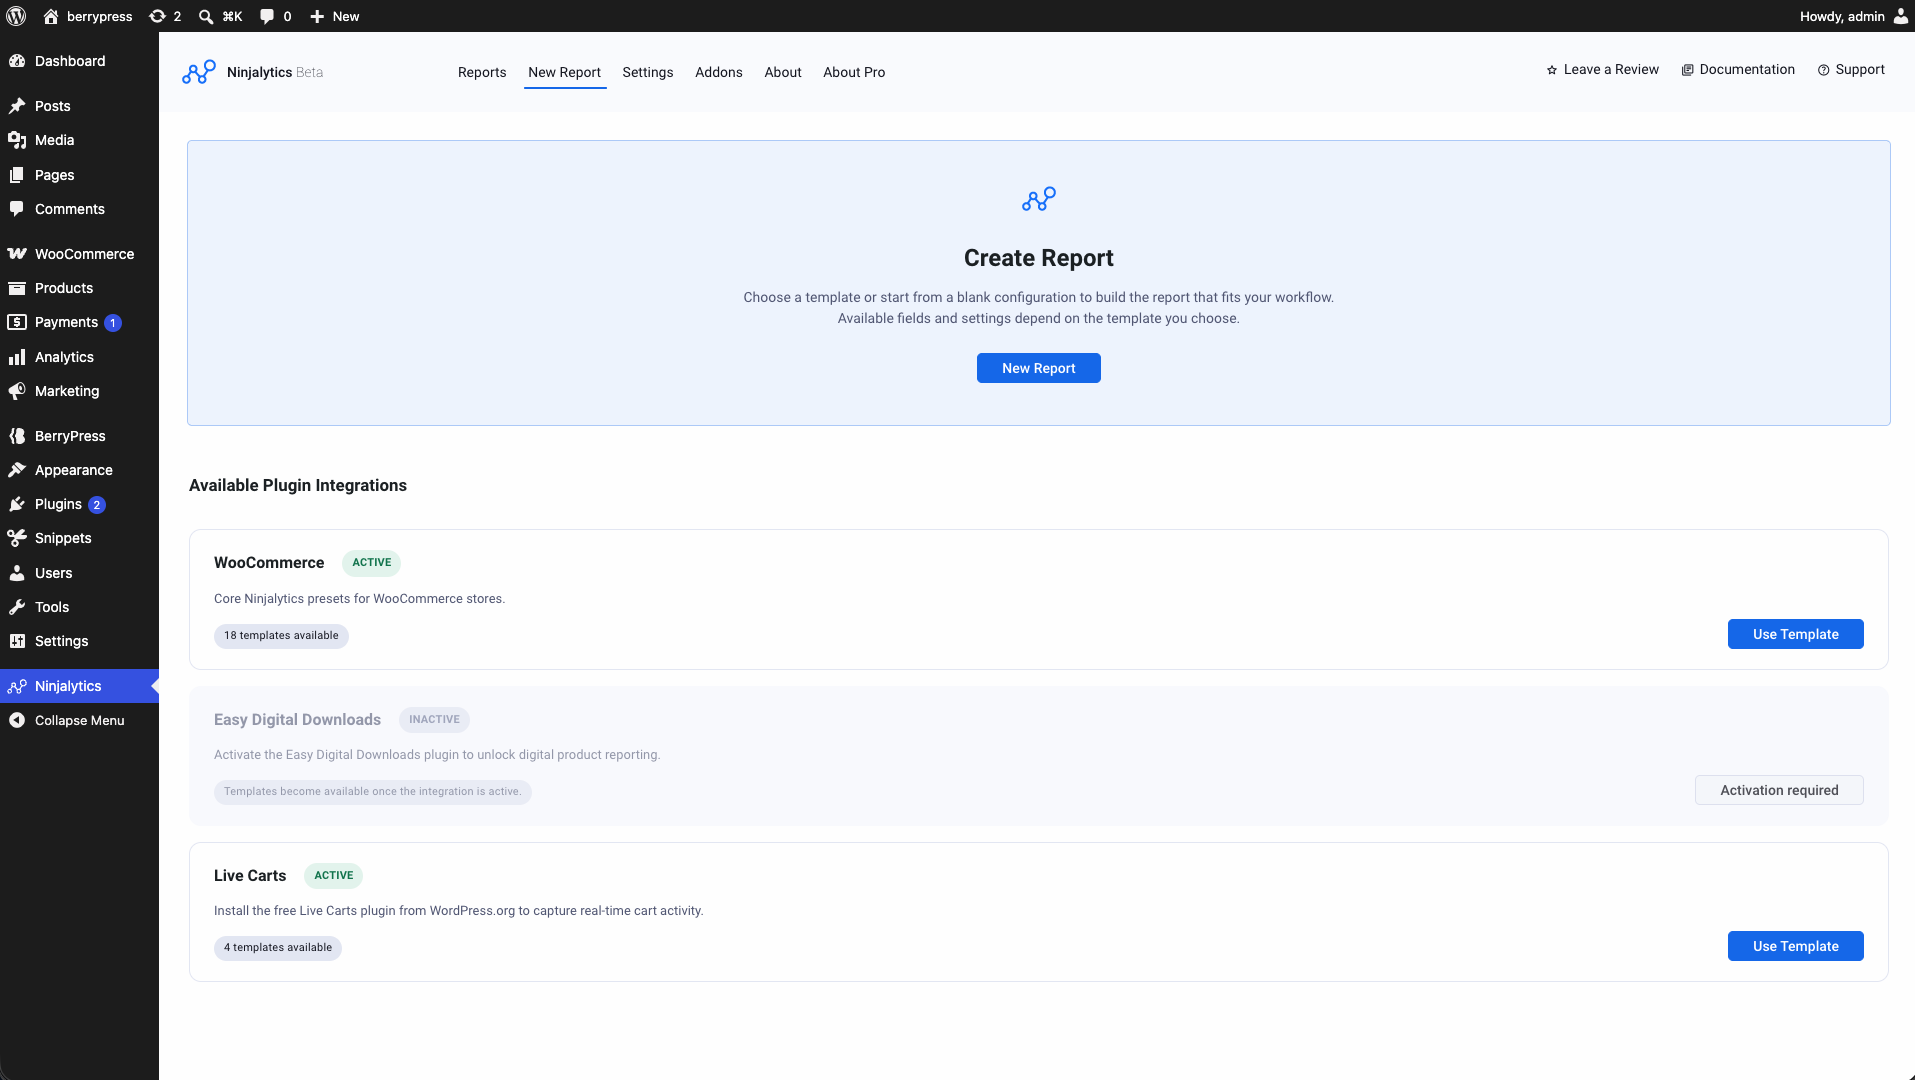Image resolution: width=1915 pixels, height=1080 pixels.
Task: Select the New Report tab
Action: 564,72
